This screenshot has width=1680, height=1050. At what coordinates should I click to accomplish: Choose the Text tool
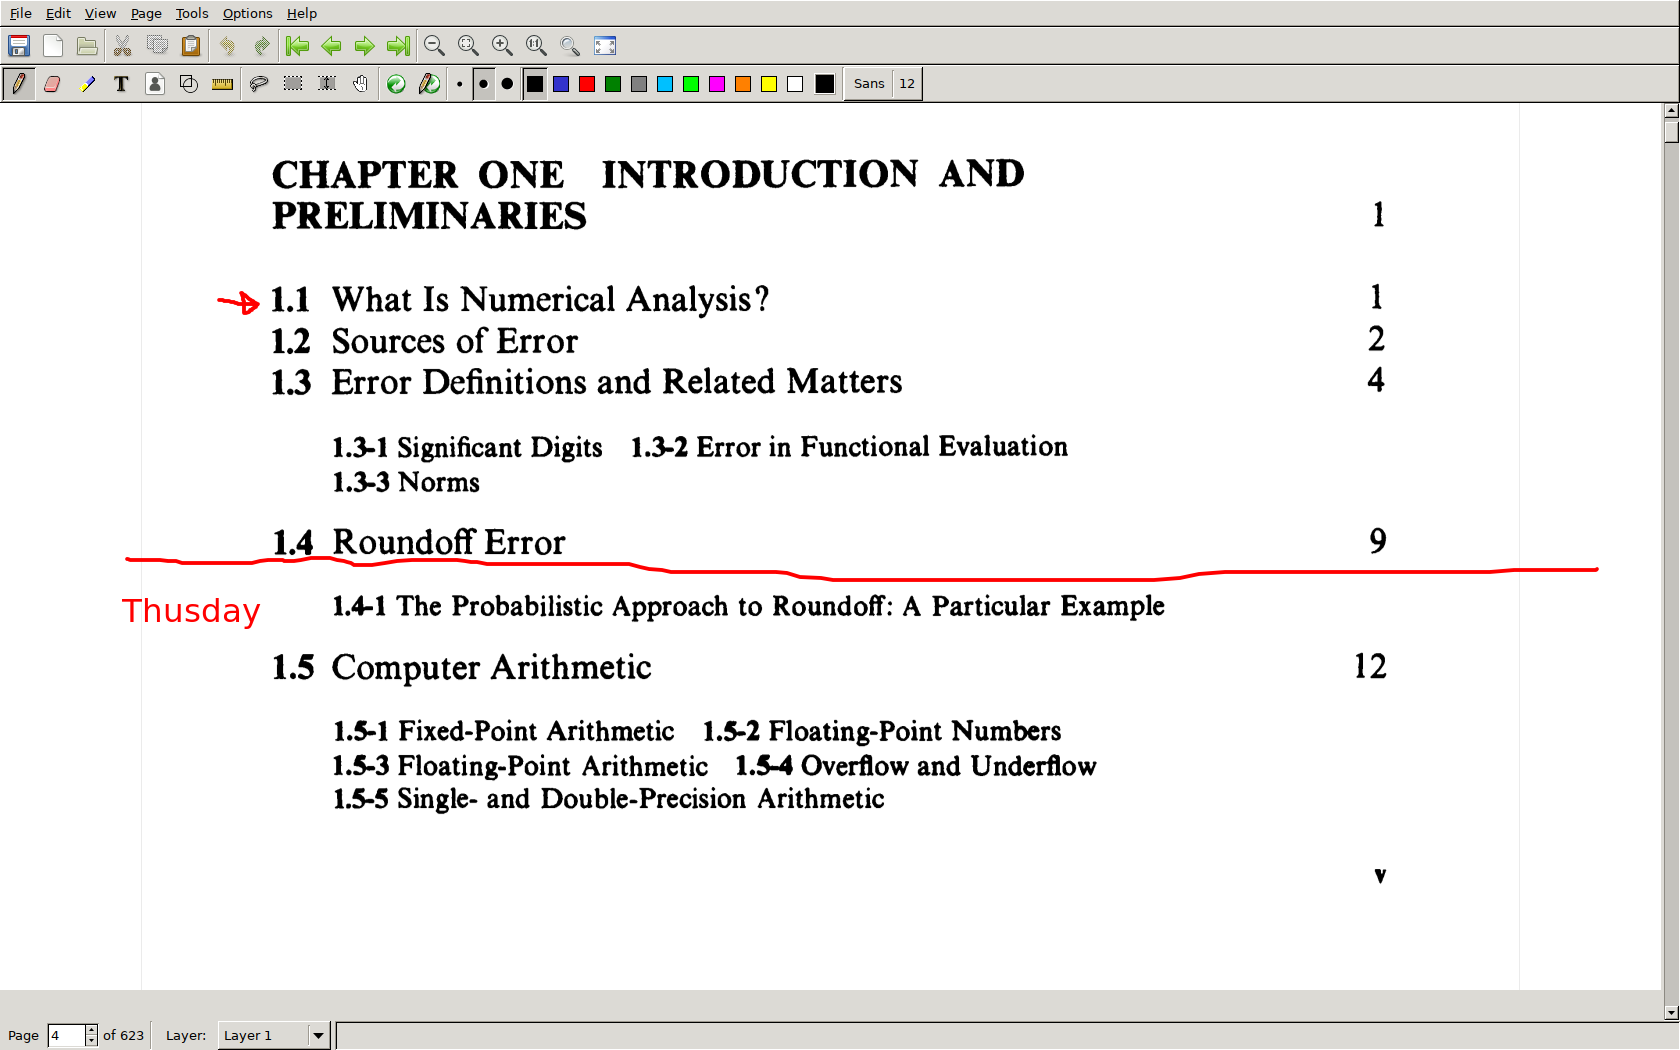point(121,84)
